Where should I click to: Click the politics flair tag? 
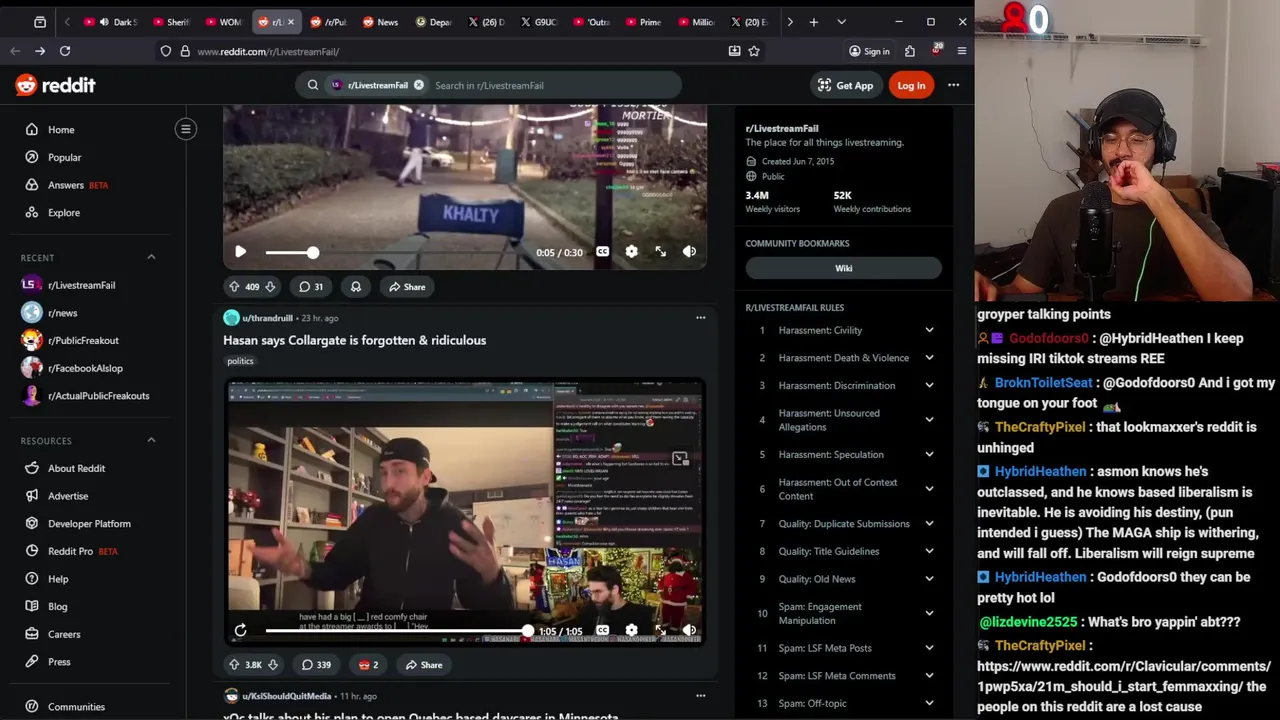point(240,361)
